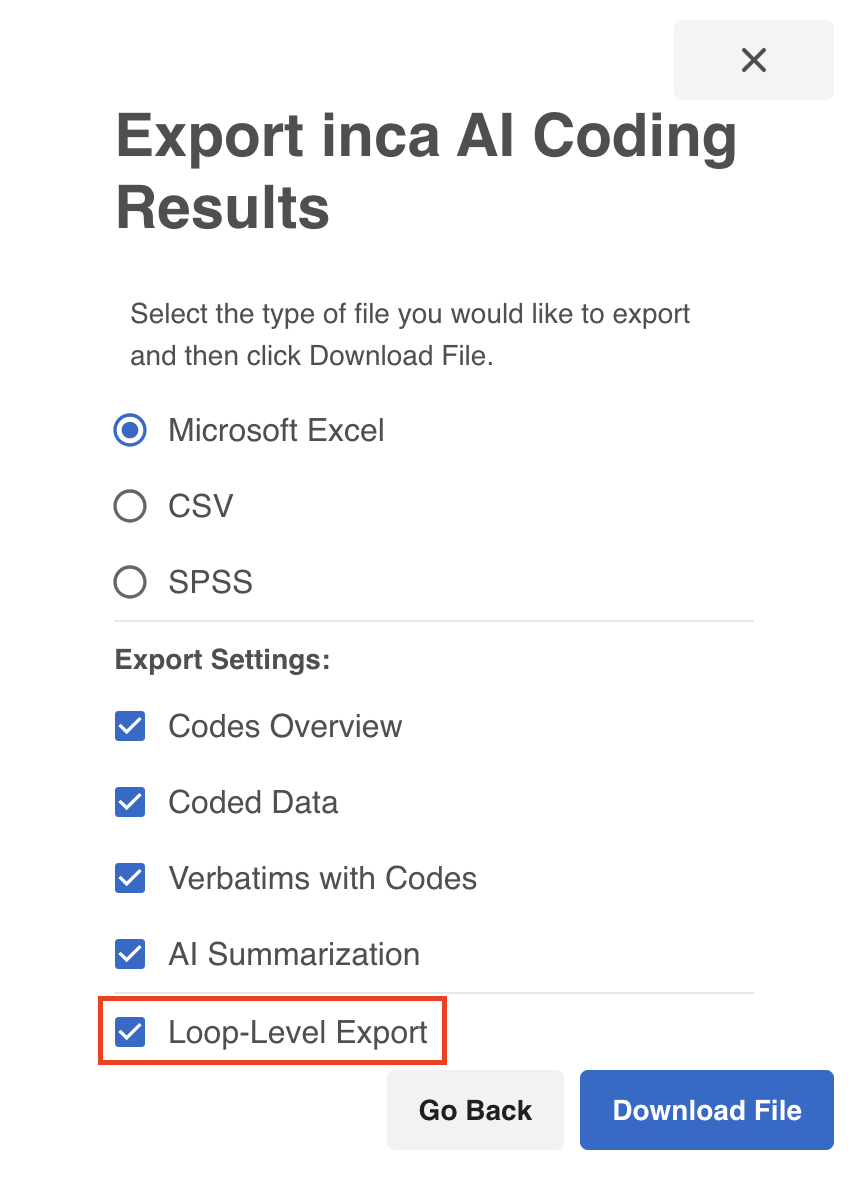Turn off the AI Summarization checkbox

pyautogui.click(x=130, y=954)
